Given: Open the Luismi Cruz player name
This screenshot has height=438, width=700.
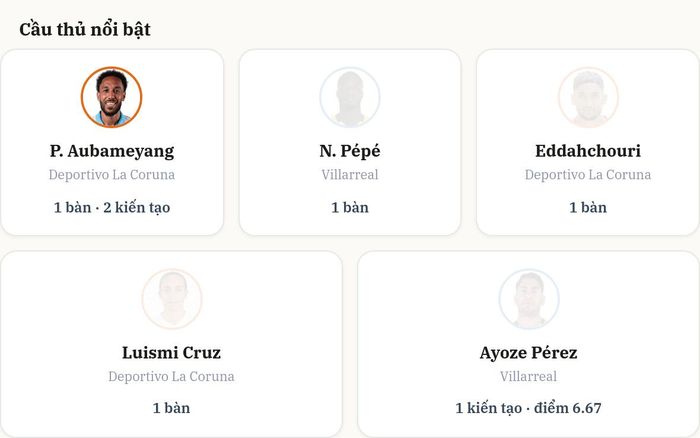Looking at the screenshot, I should coord(171,353).
